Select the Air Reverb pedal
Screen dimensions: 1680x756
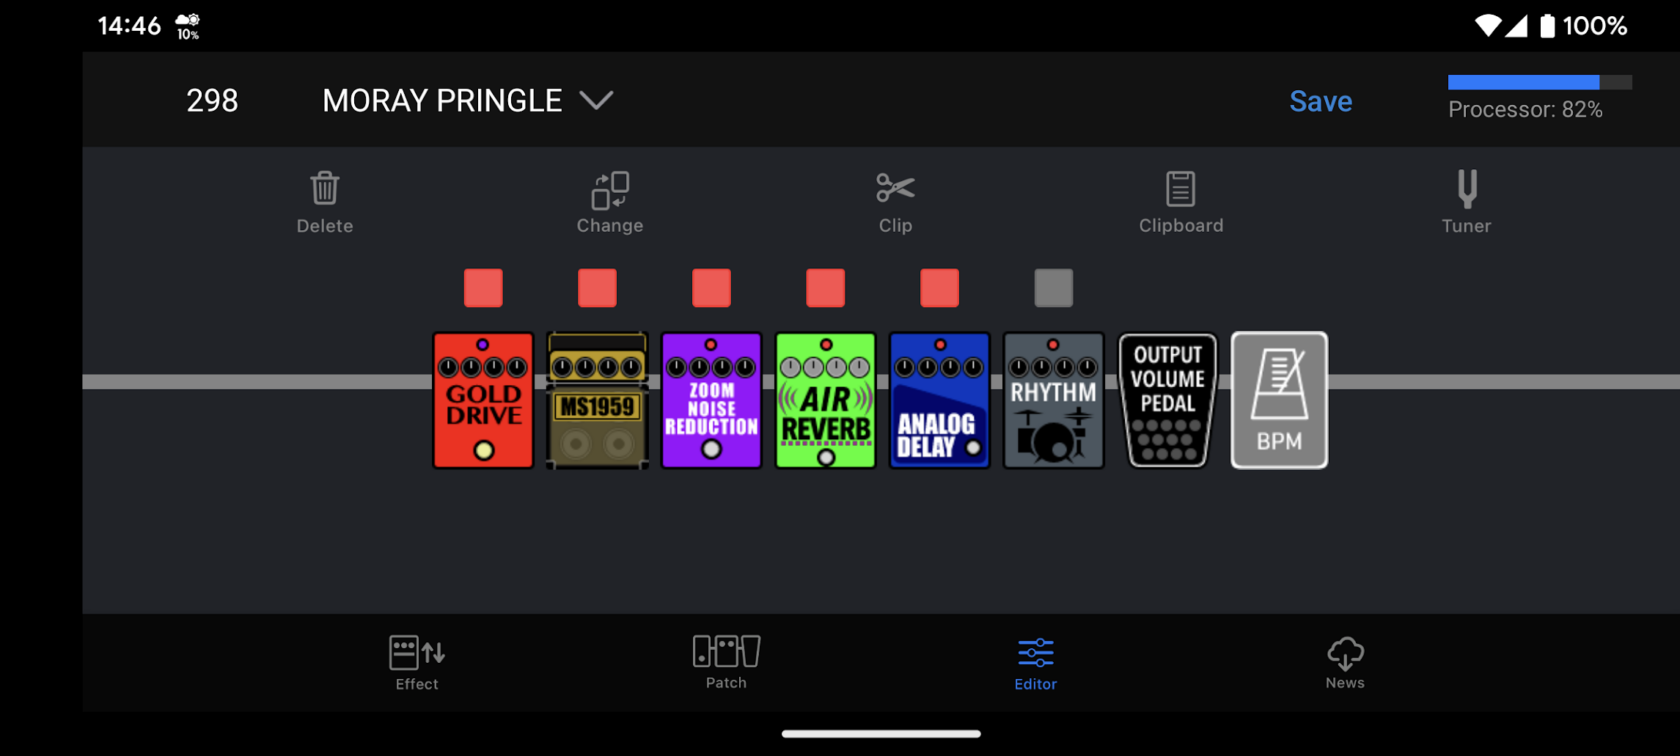(x=825, y=400)
